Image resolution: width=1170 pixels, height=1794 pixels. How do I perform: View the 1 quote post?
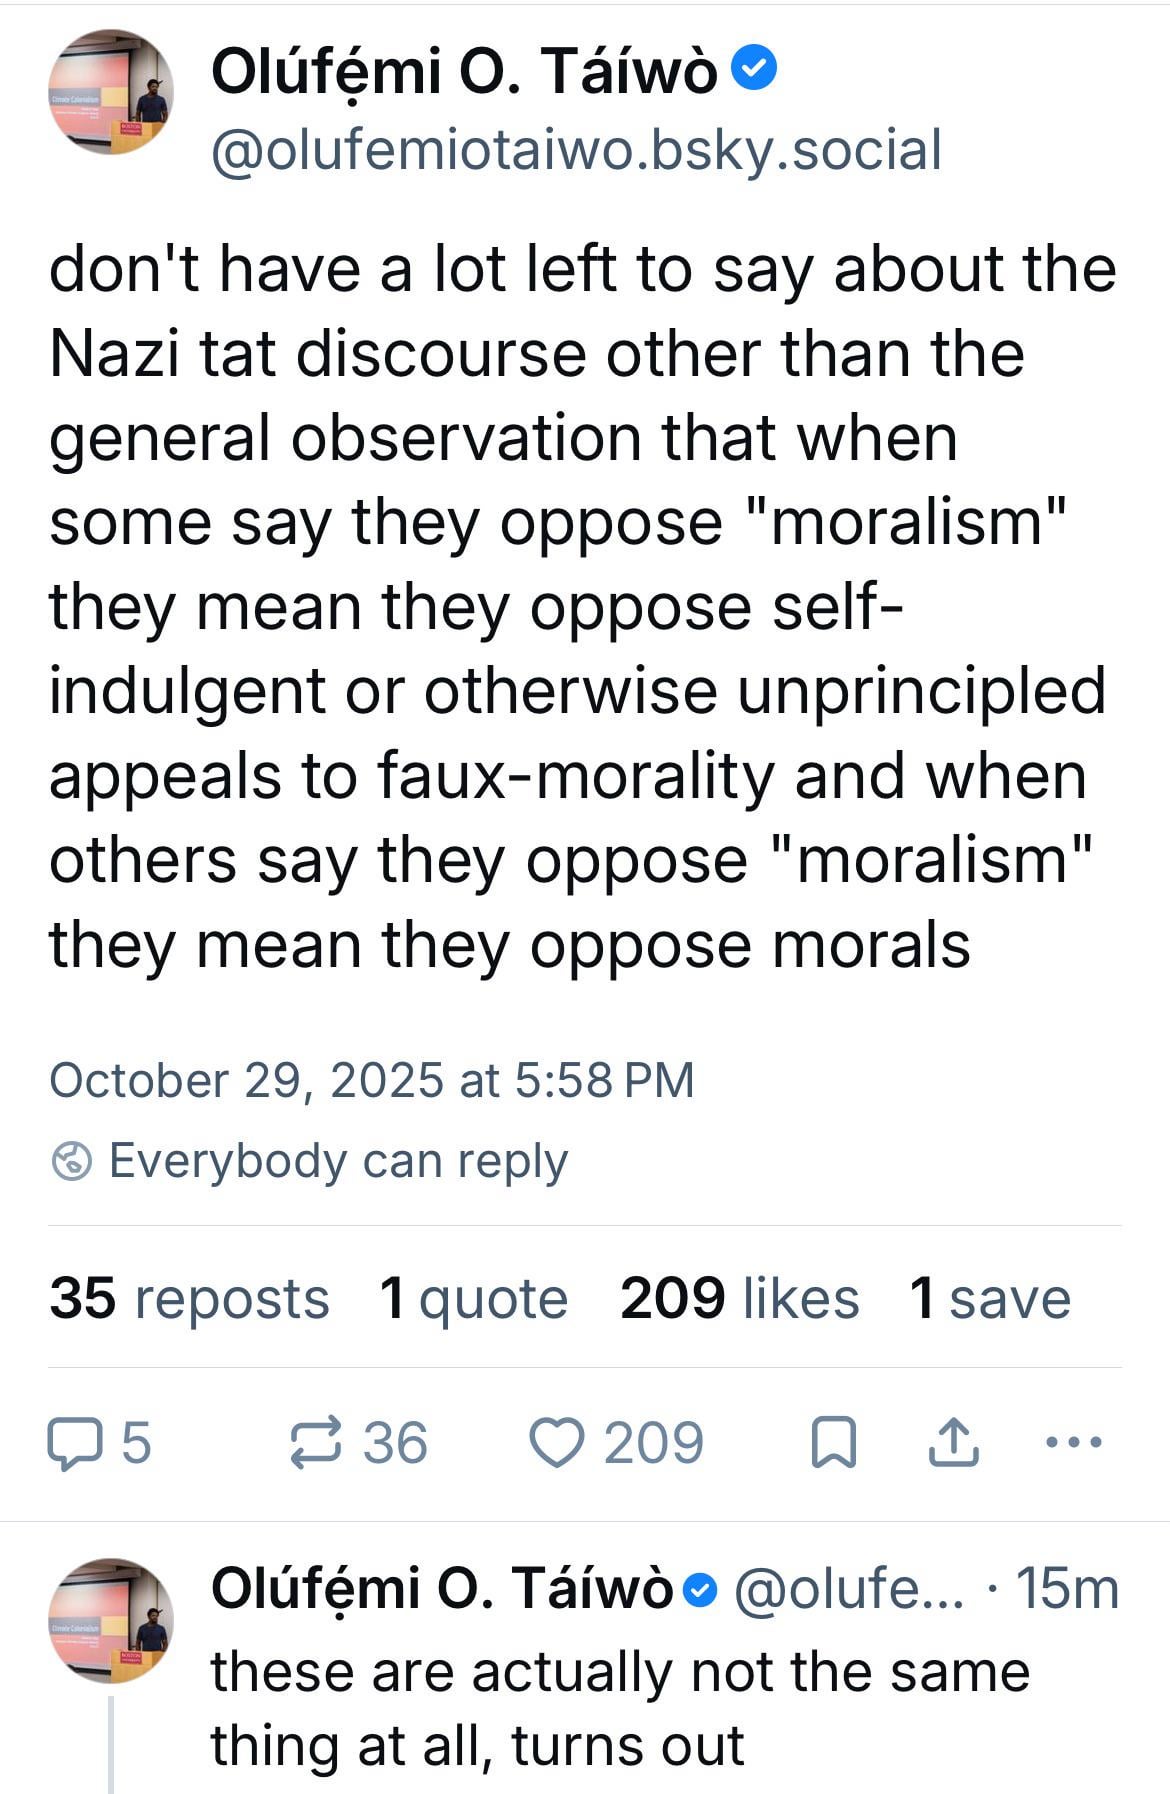click(x=474, y=1298)
